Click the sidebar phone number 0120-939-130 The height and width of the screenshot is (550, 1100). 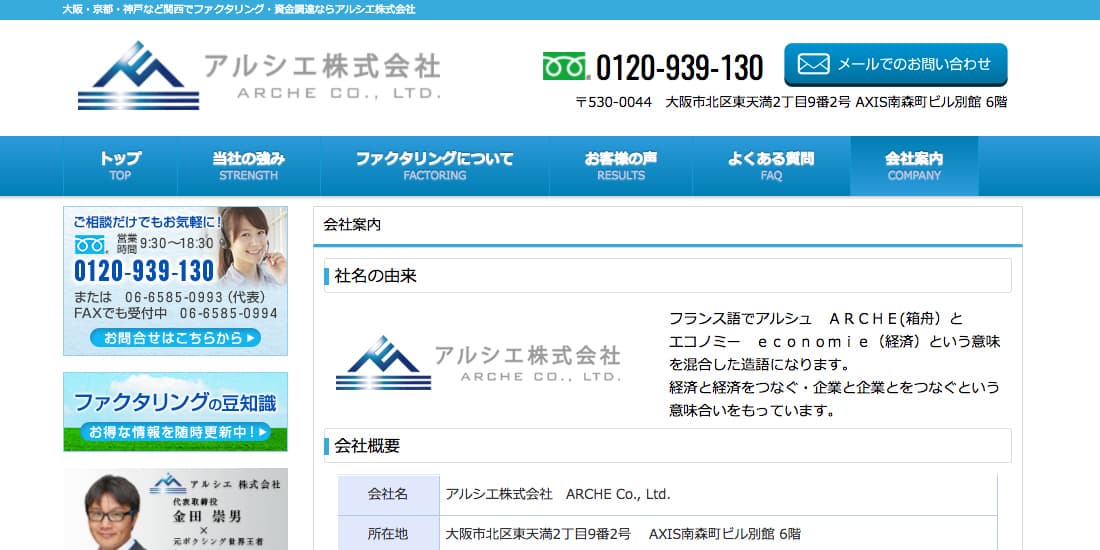point(145,271)
